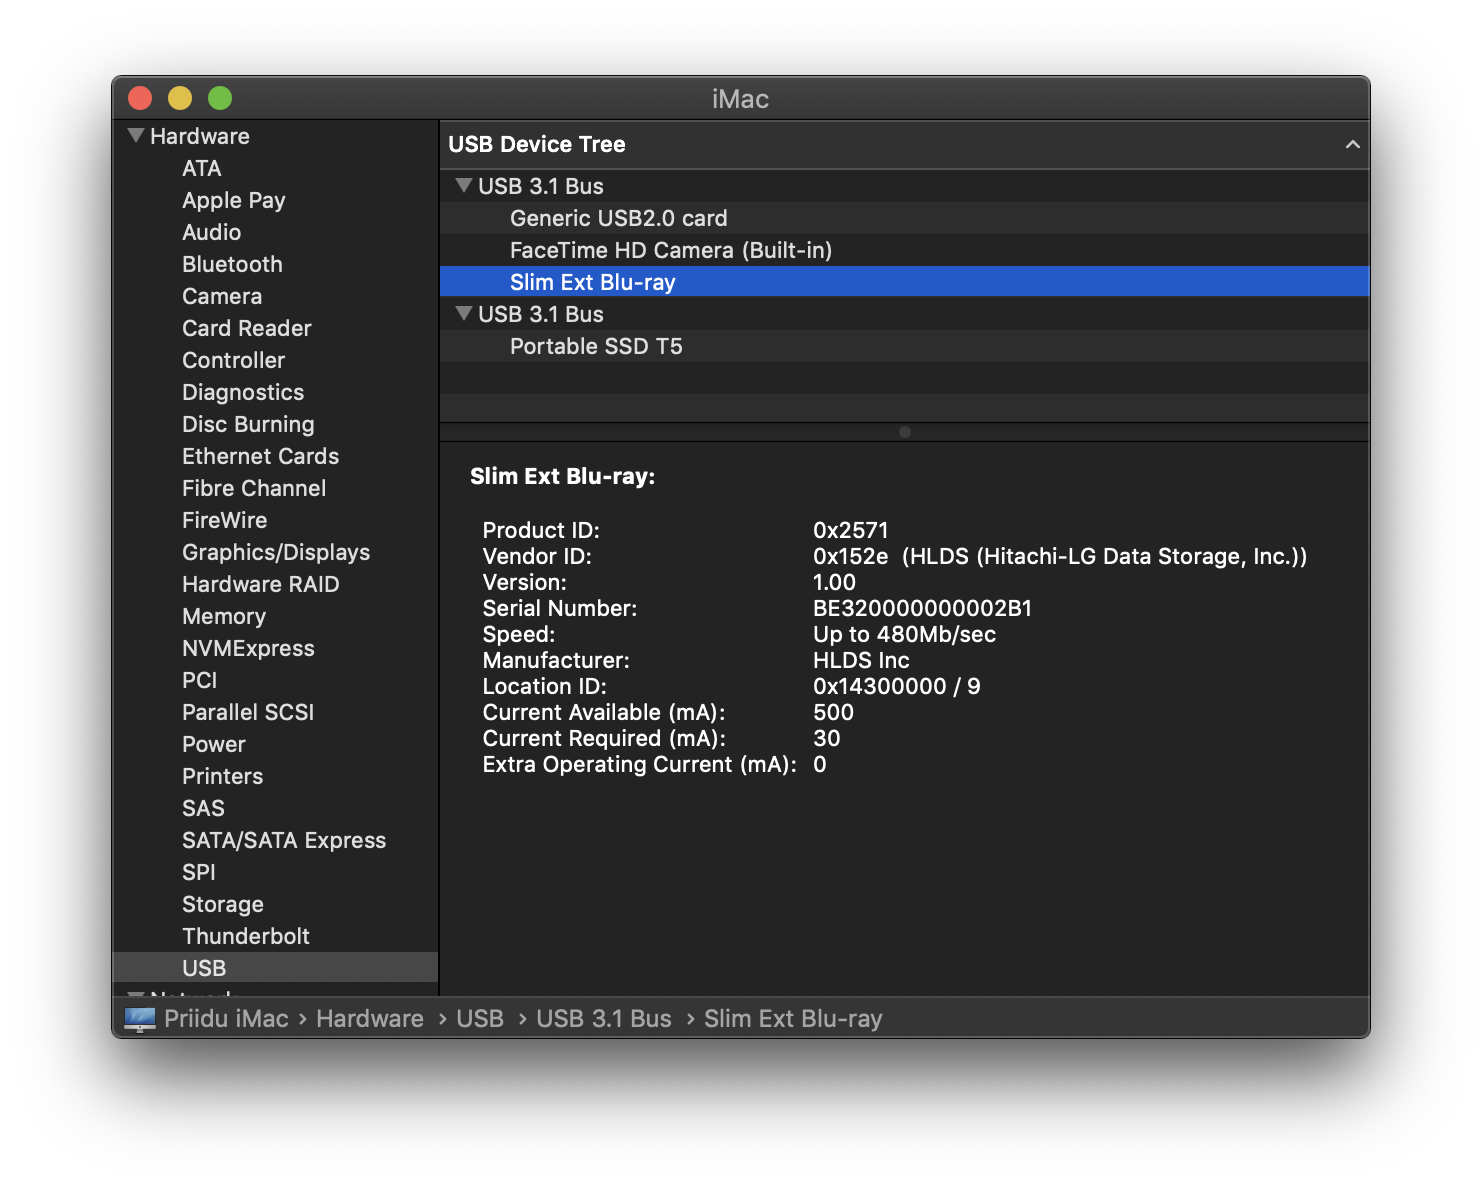The height and width of the screenshot is (1186, 1482).
Task: Click USB in the path bar
Action: (x=480, y=1019)
